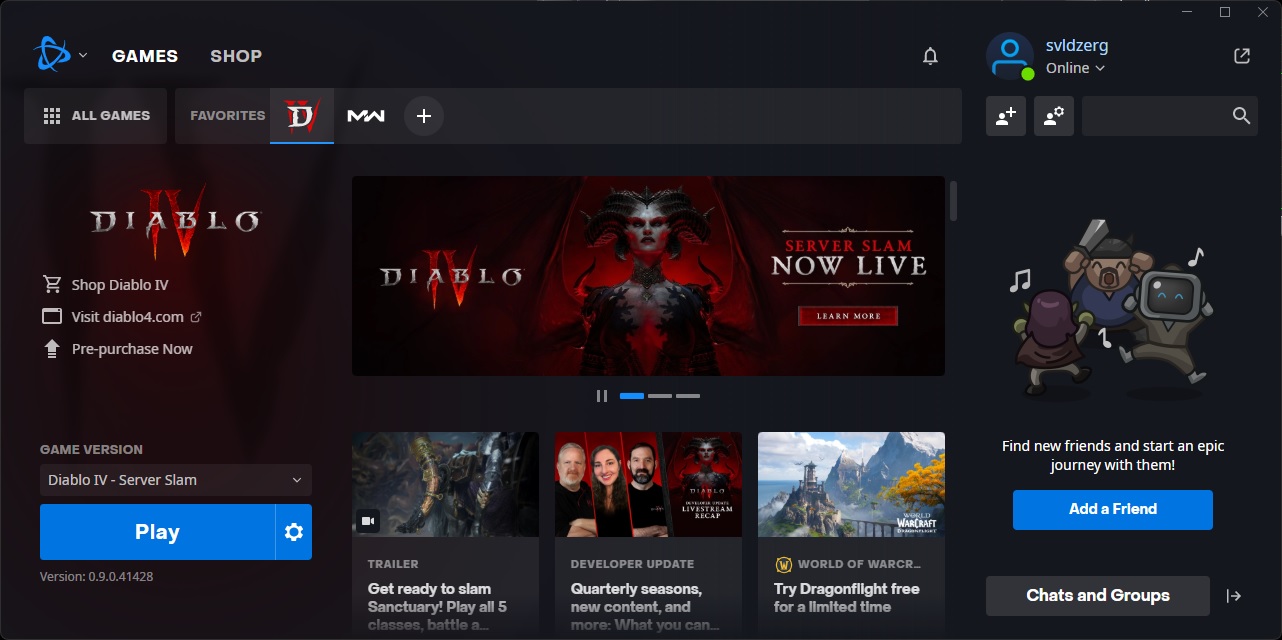Expand the Online status dropdown
The height and width of the screenshot is (640, 1282).
(1075, 68)
